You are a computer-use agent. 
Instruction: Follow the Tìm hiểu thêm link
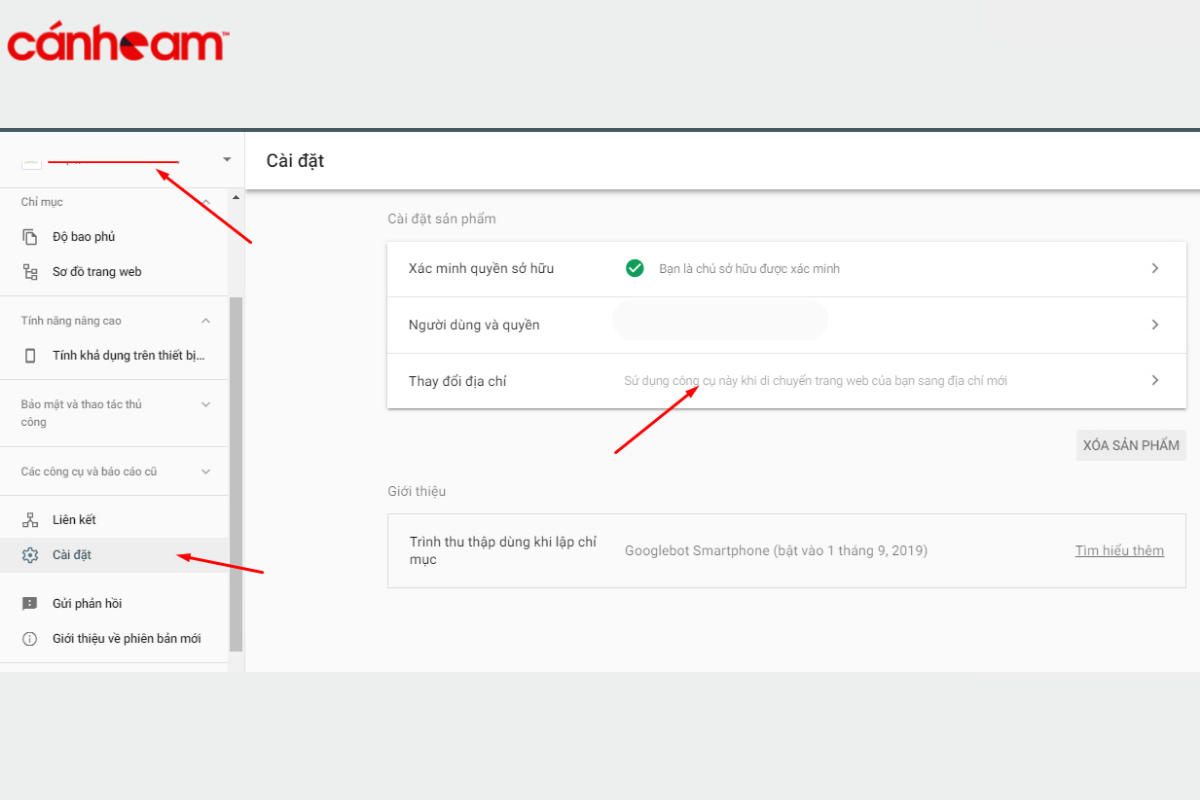(x=1119, y=551)
